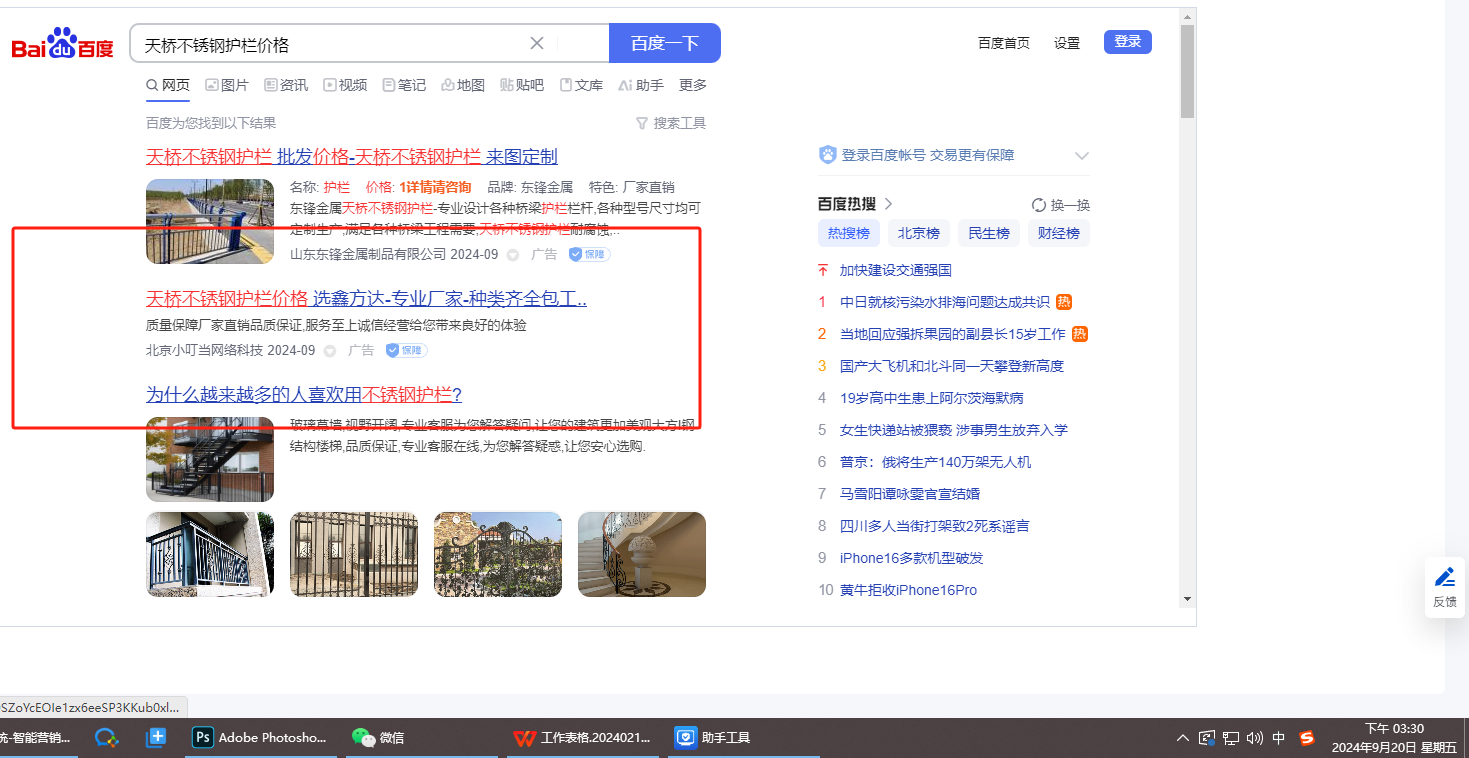This screenshot has width=1469, height=758.
Task: Open 反馈 feedback pencil icon
Action: [x=1444, y=577]
